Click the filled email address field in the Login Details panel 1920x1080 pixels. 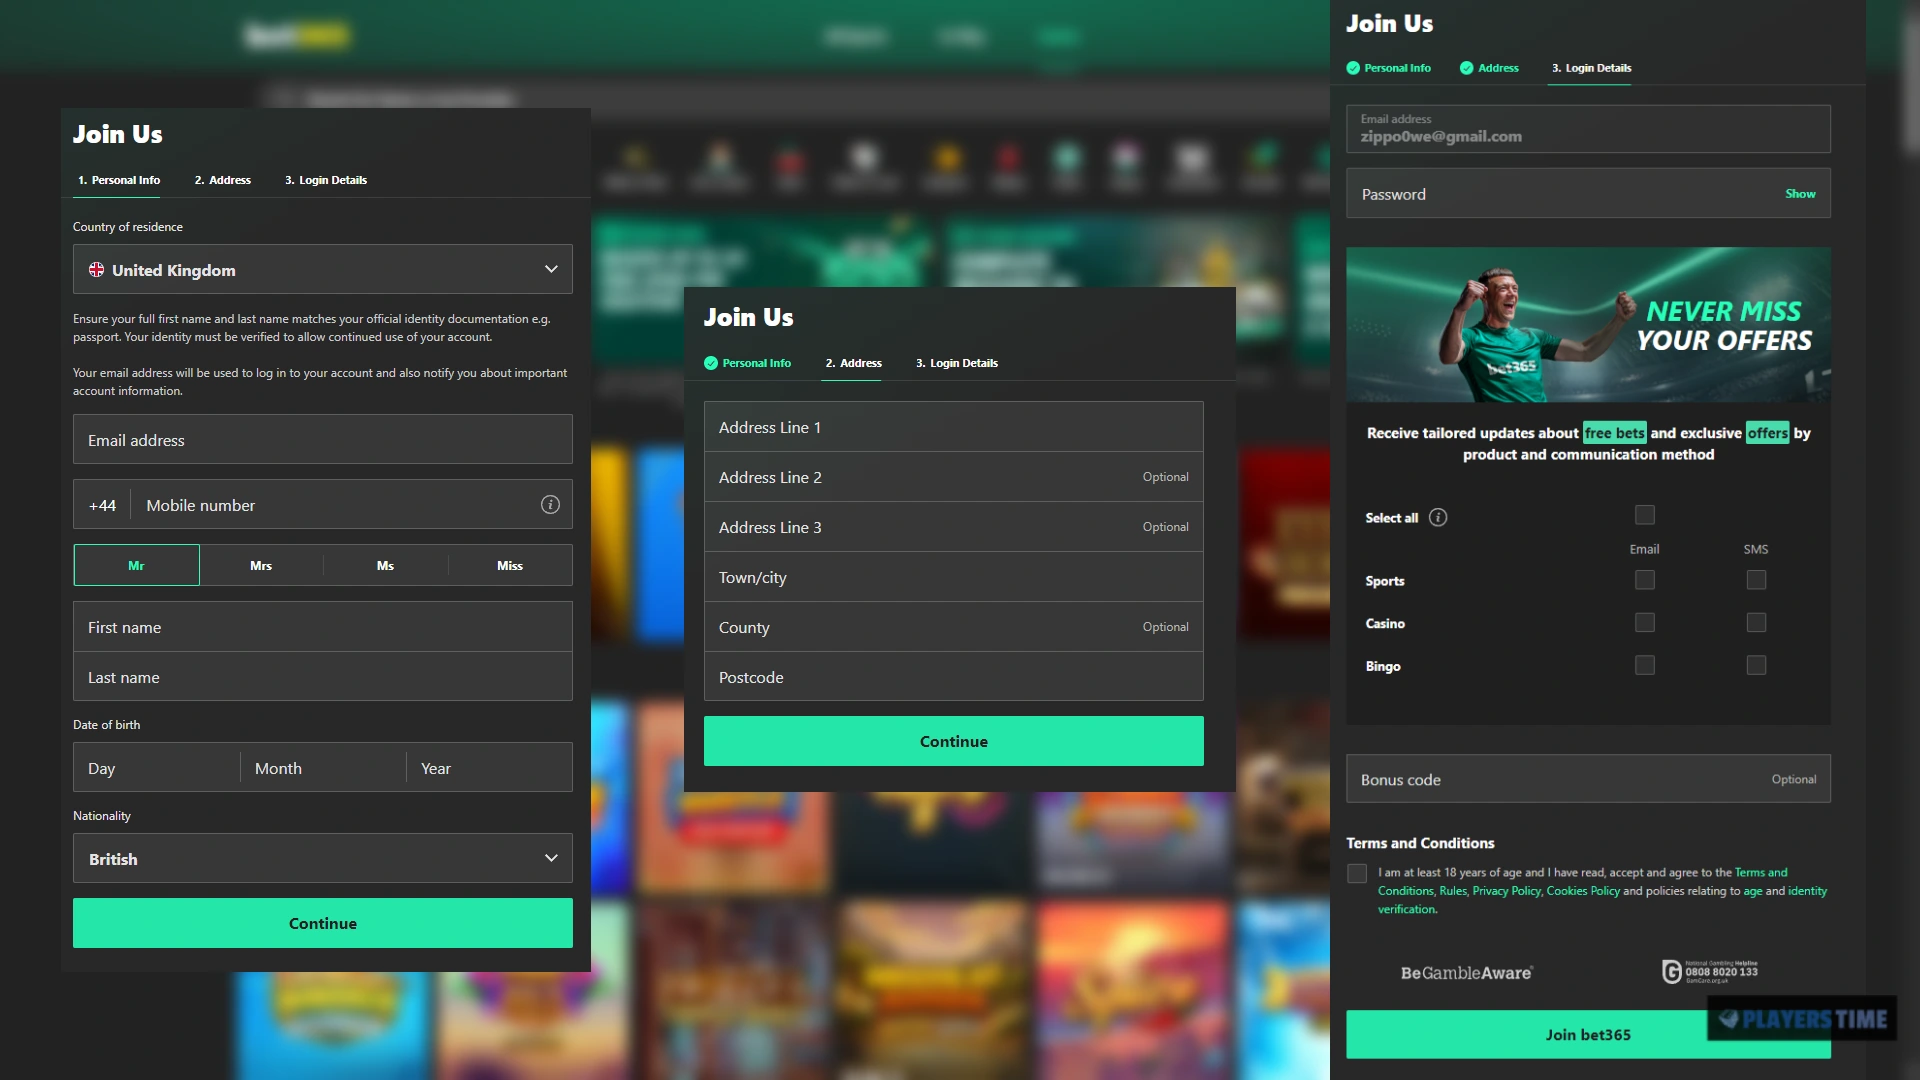(1588, 129)
